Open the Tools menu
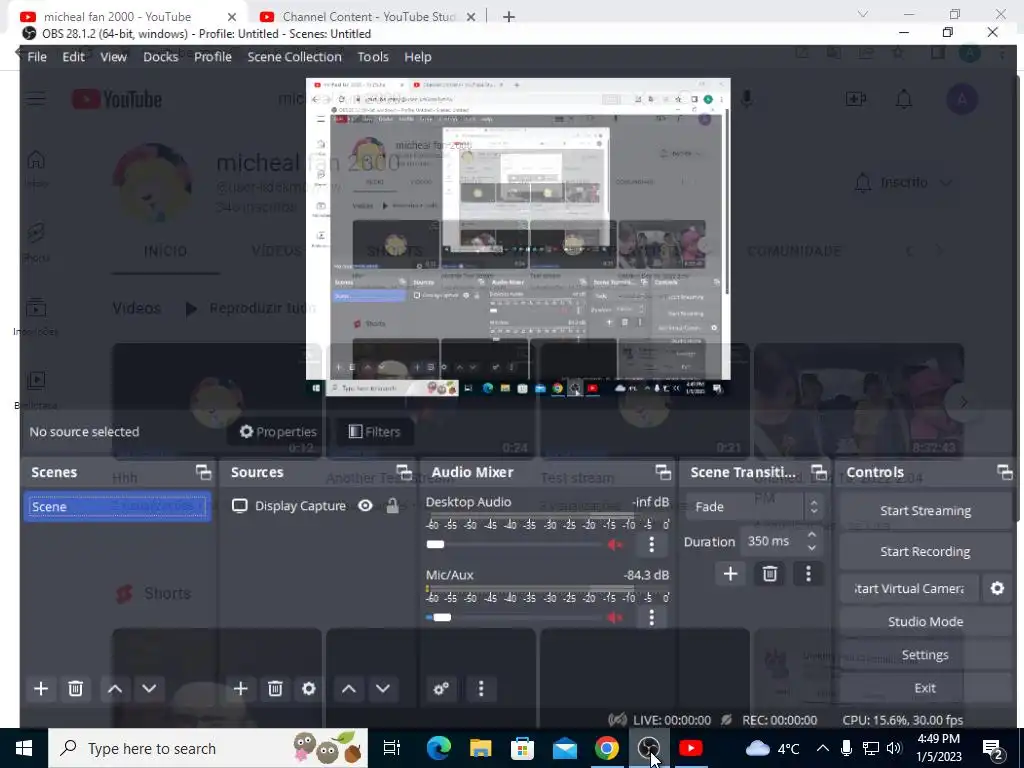Viewport: 1024px width, 768px height. (373, 57)
